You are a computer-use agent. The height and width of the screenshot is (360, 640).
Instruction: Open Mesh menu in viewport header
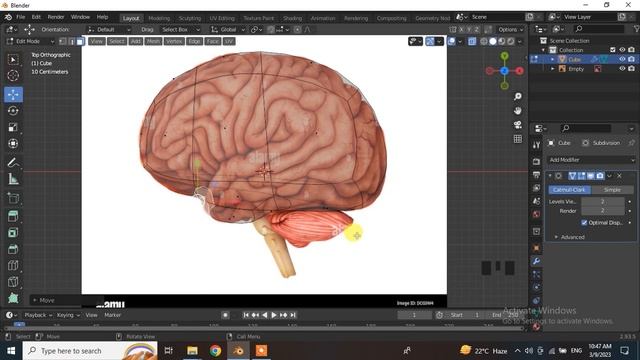[153, 41]
